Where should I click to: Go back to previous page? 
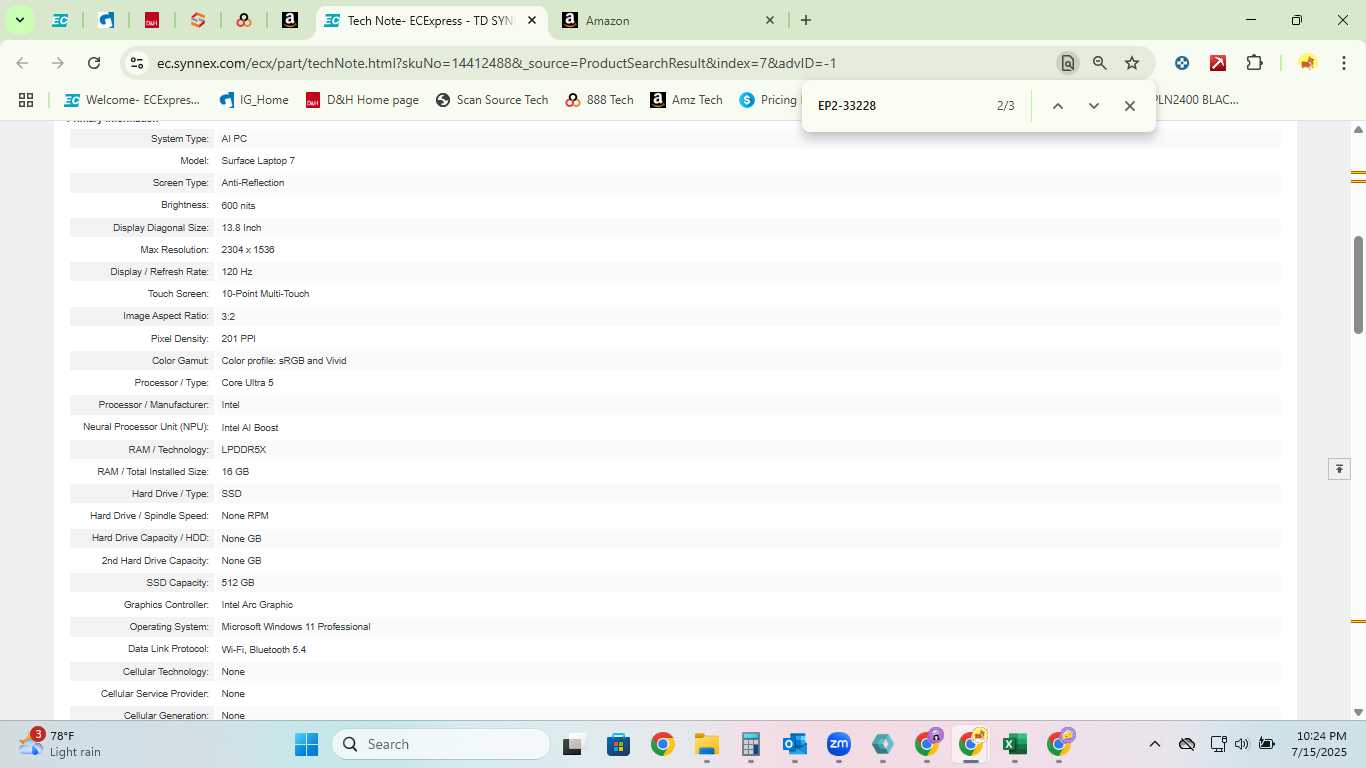22,63
